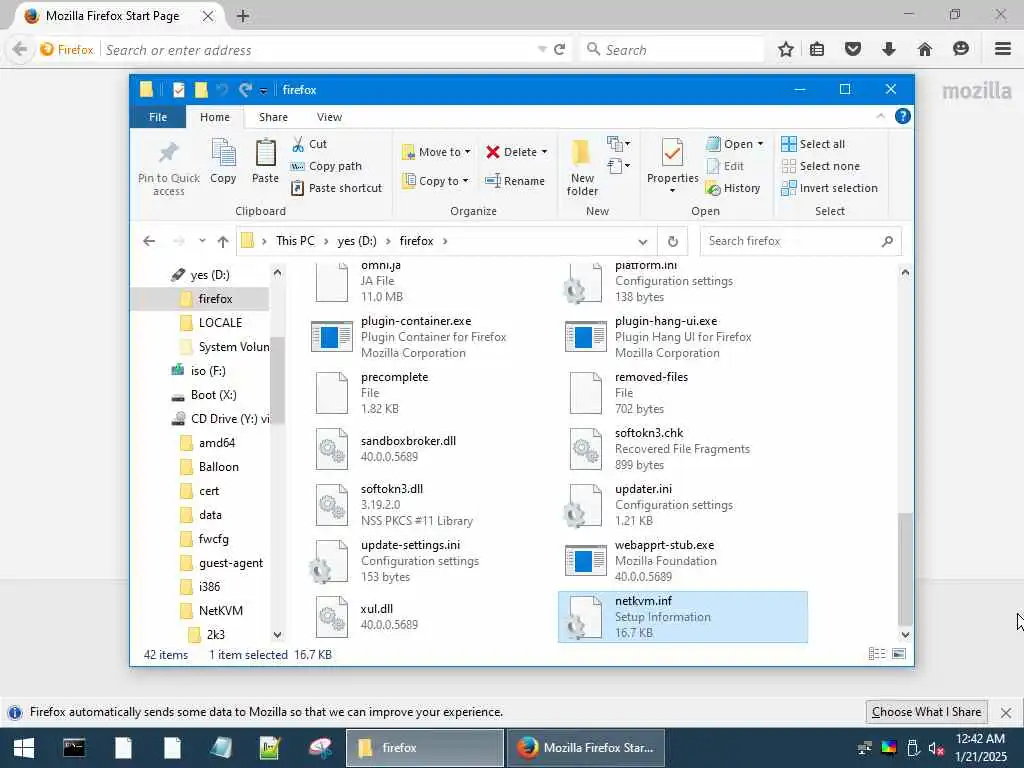Dismiss the Firefox data notification bar

1006,712
